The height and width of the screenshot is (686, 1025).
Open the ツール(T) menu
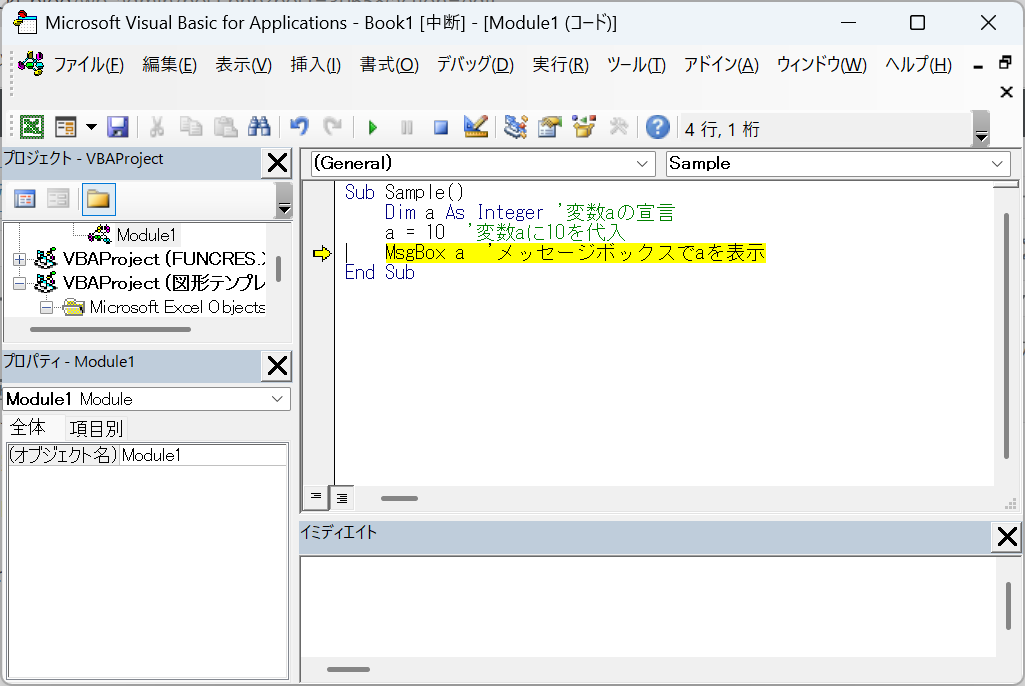pos(636,65)
